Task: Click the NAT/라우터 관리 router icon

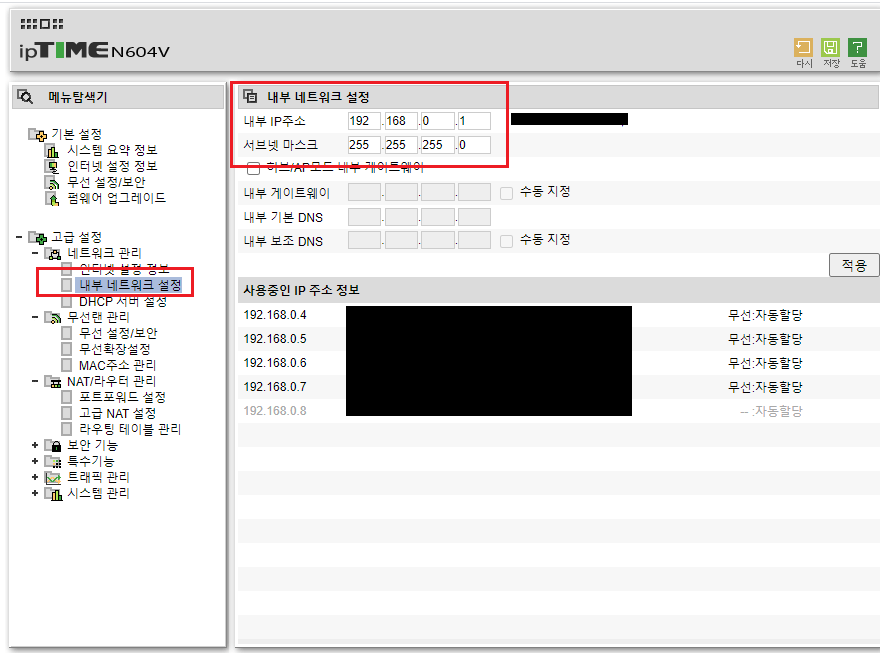Action: tap(53, 382)
